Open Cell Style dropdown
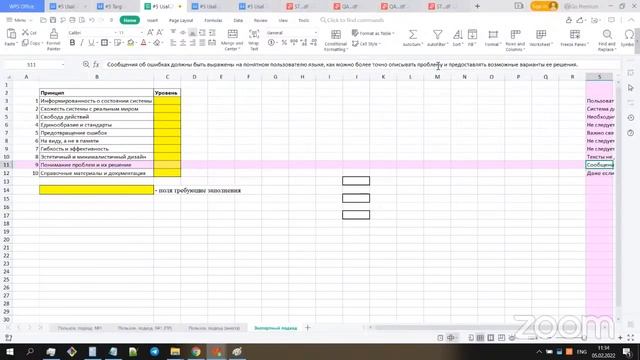 366,43
